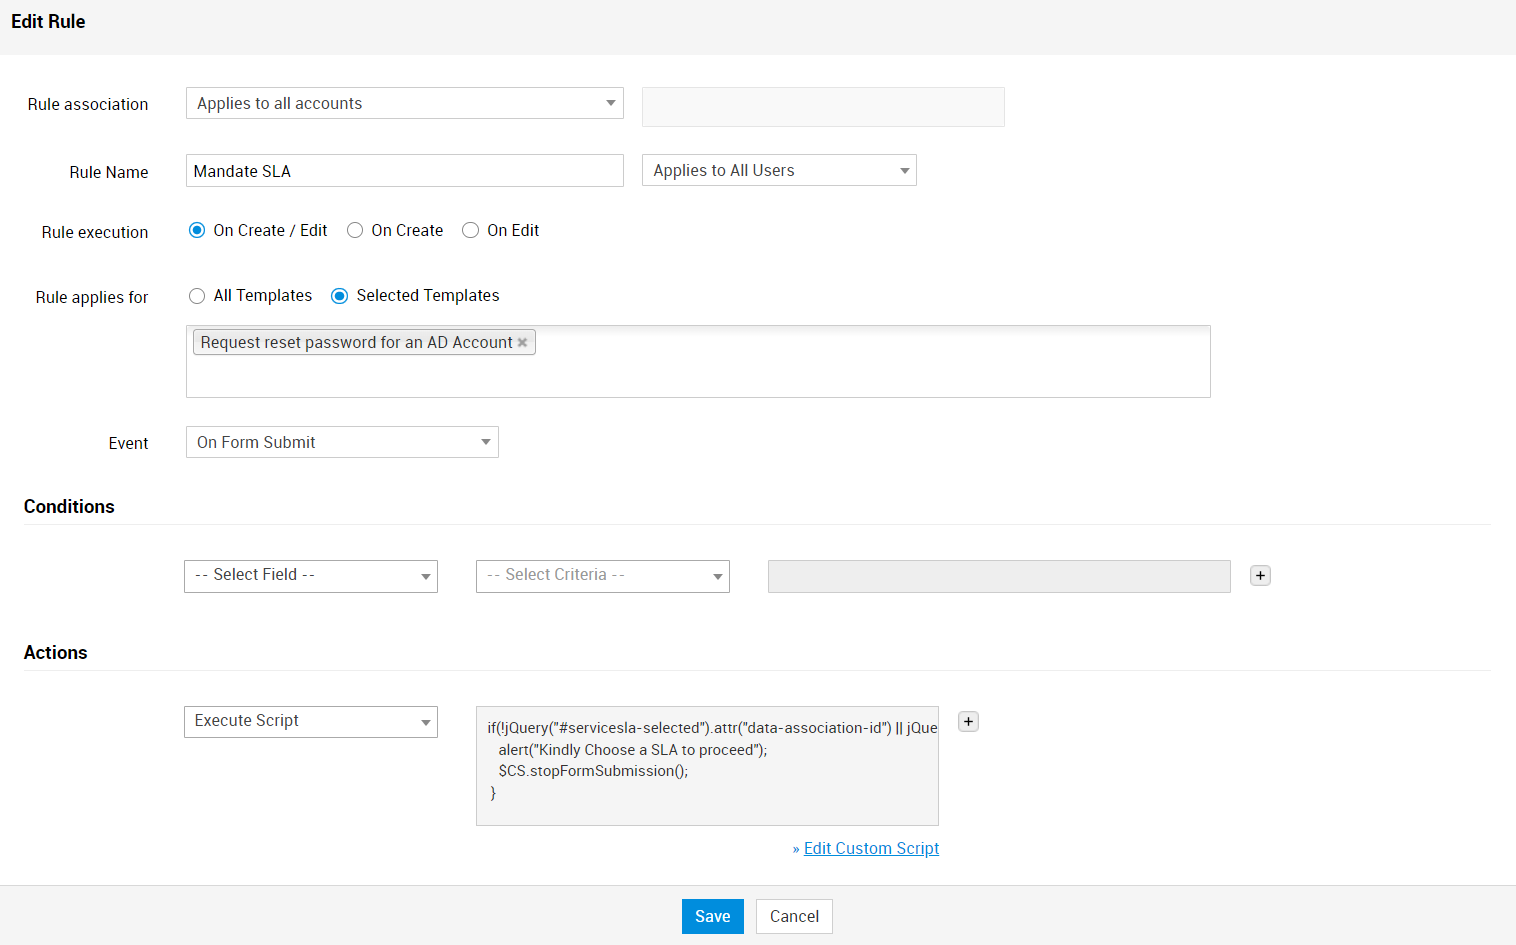Click the plus icon to add a condition
This screenshot has height=945, width=1516.
pyautogui.click(x=1260, y=576)
